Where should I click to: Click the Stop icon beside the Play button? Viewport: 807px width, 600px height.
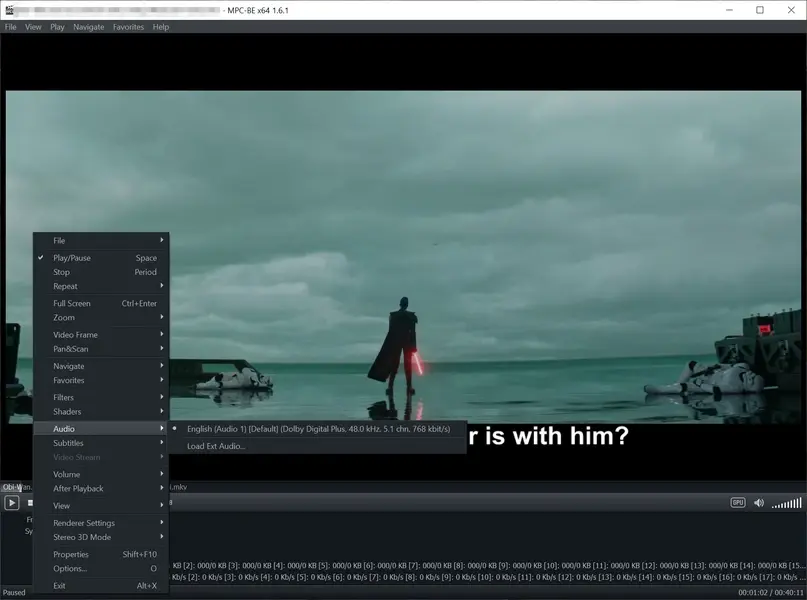(x=32, y=503)
